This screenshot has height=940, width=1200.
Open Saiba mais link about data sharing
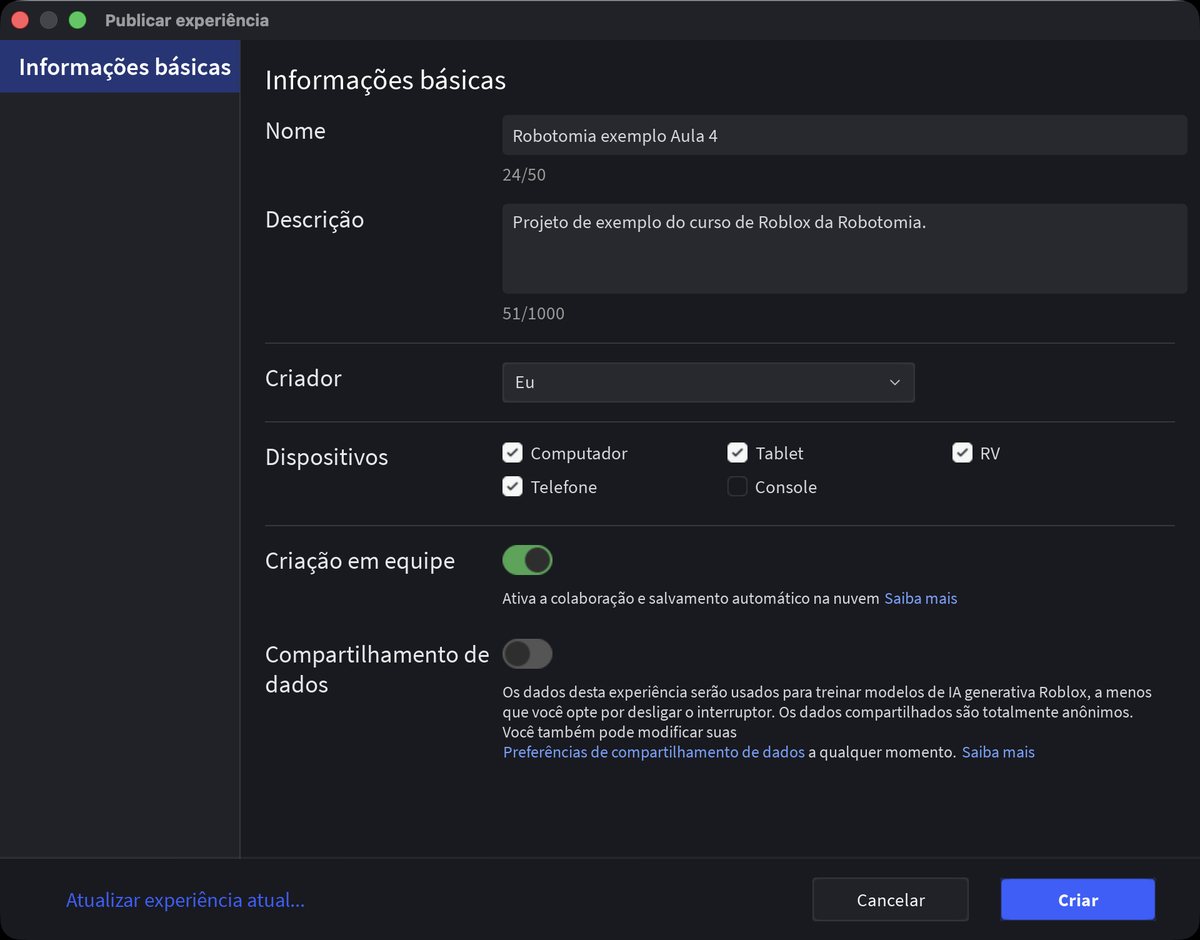[998, 752]
